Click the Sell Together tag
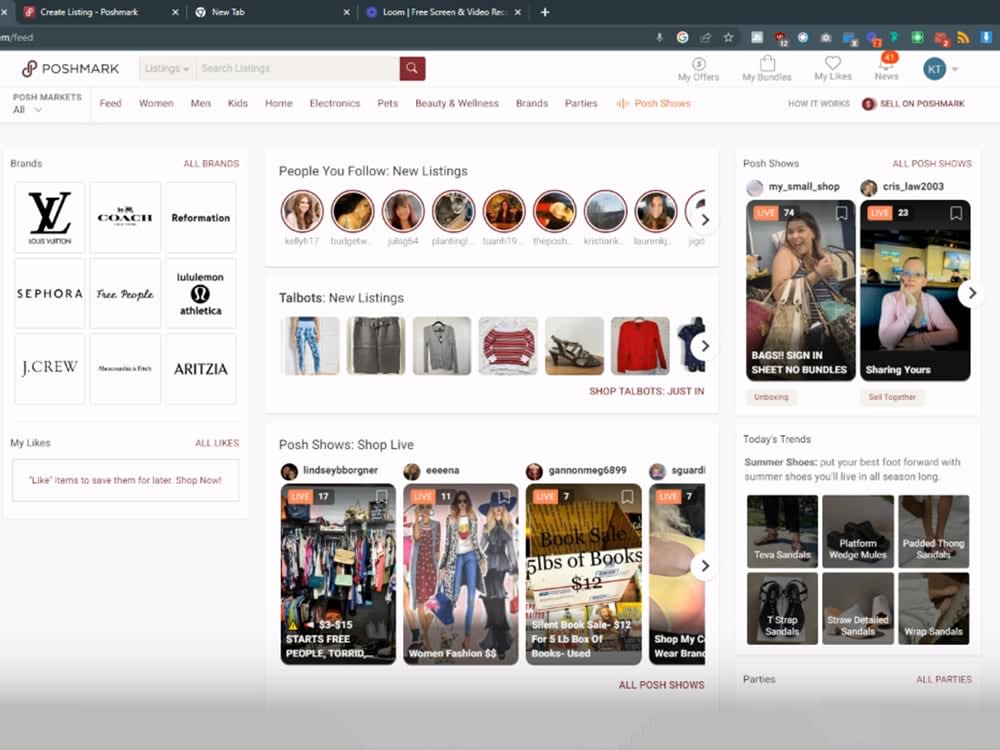Viewport: 1000px width, 750px height. tap(892, 397)
